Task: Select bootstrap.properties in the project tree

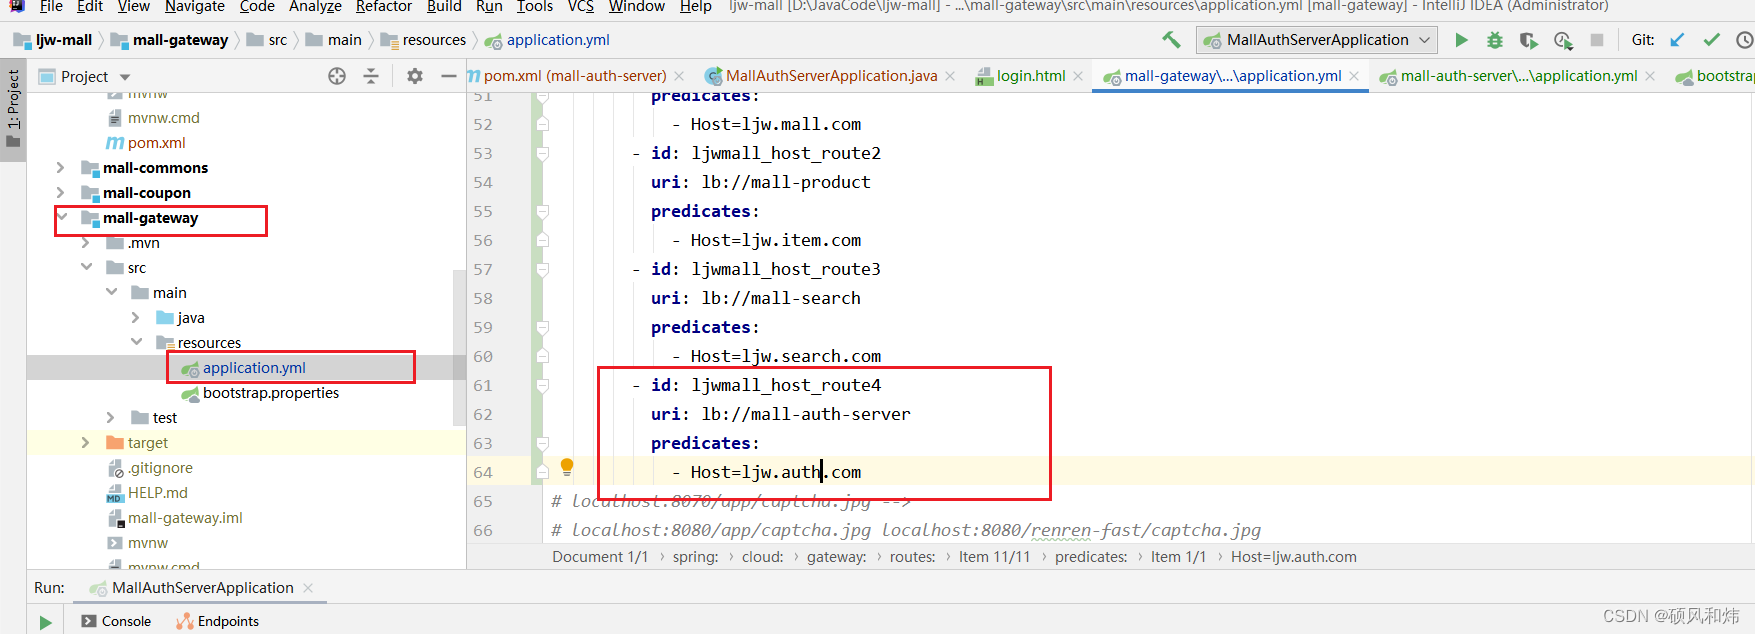Action: [x=271, y=393]
